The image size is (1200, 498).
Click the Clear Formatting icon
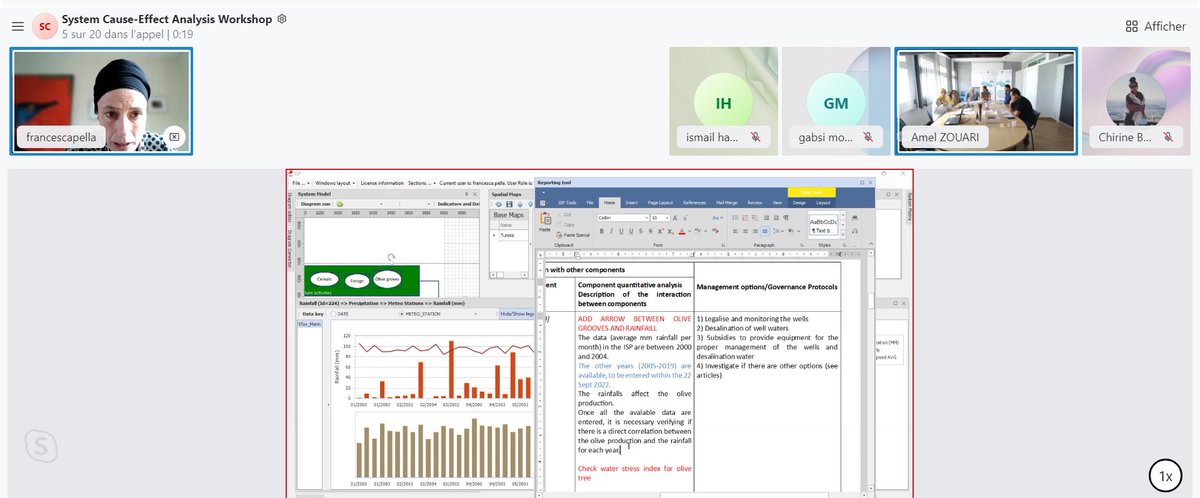715,231
